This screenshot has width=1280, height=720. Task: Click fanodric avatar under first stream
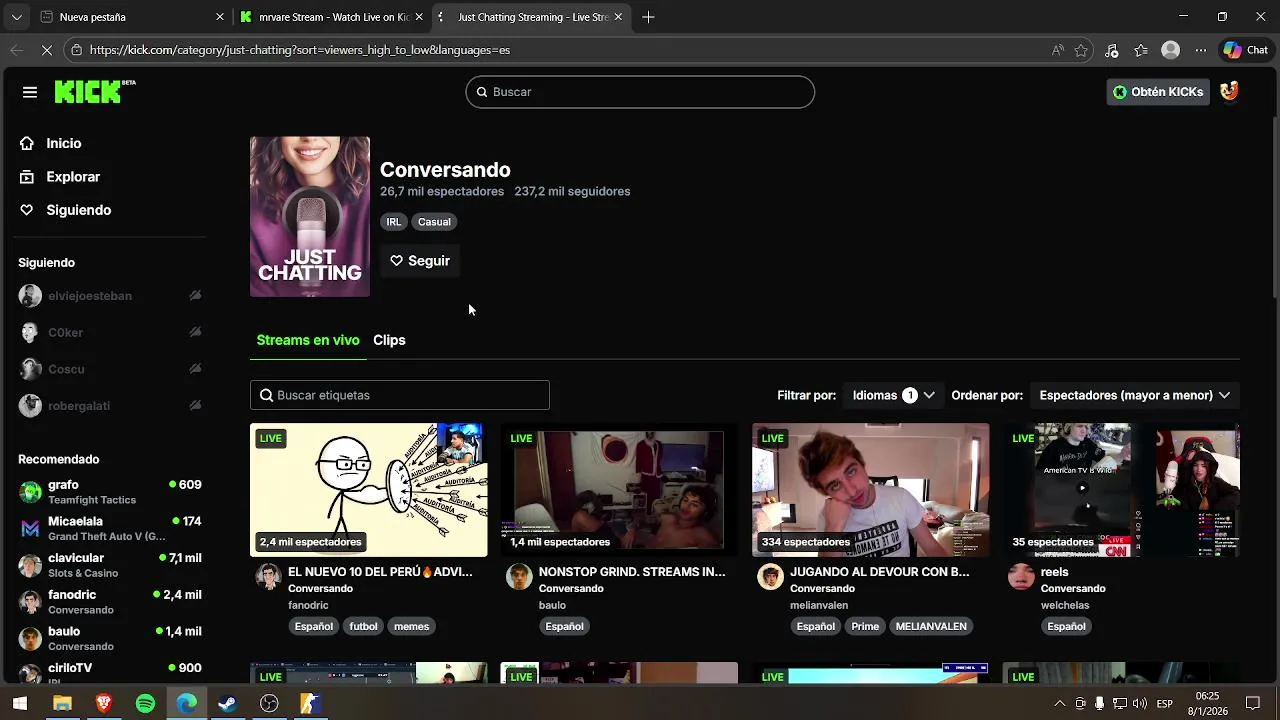coord(268,576)
